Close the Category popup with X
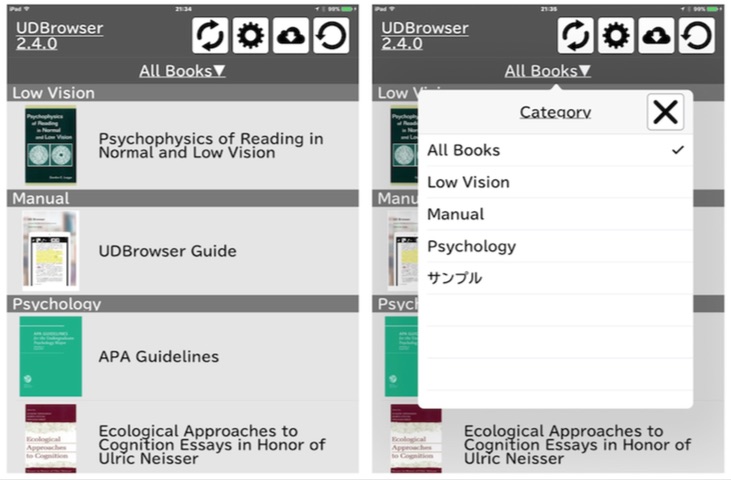Image resolution: width=731 pixels, height=480 pixels. tap(665, 112)
